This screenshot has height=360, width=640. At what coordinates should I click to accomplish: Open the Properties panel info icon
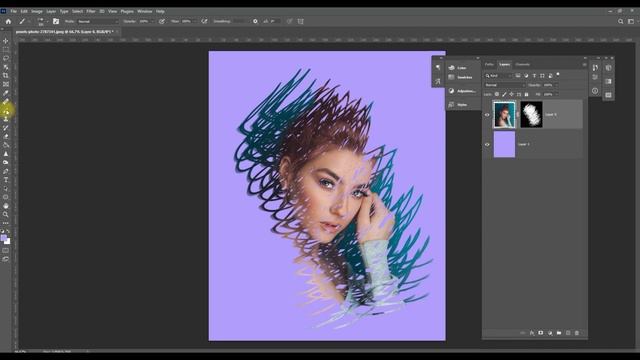point(595,91)
